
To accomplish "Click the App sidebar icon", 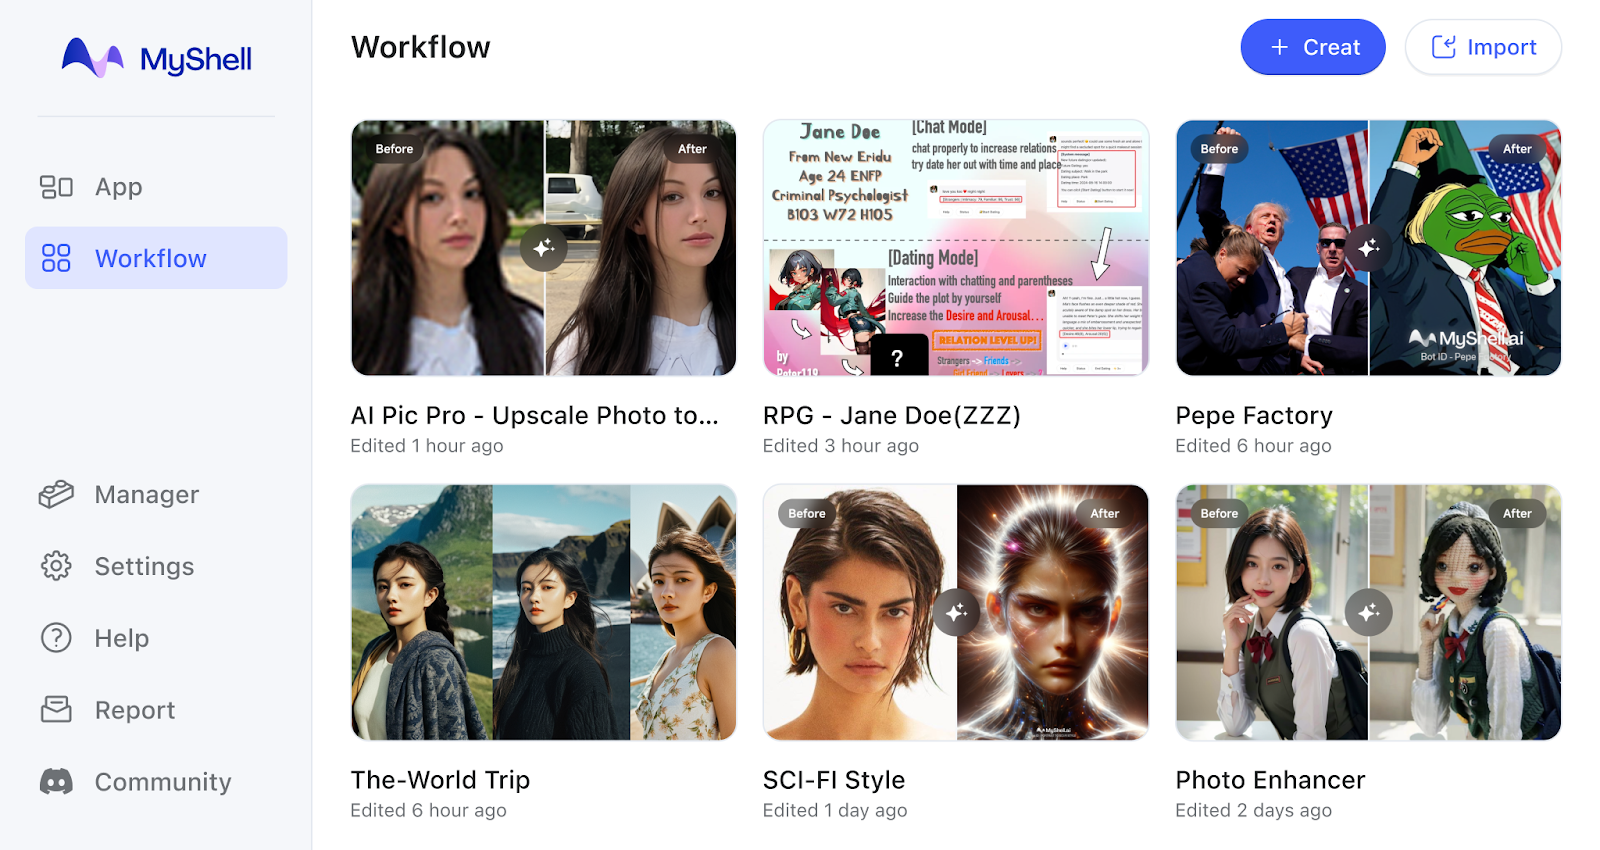I will [56, 187].
